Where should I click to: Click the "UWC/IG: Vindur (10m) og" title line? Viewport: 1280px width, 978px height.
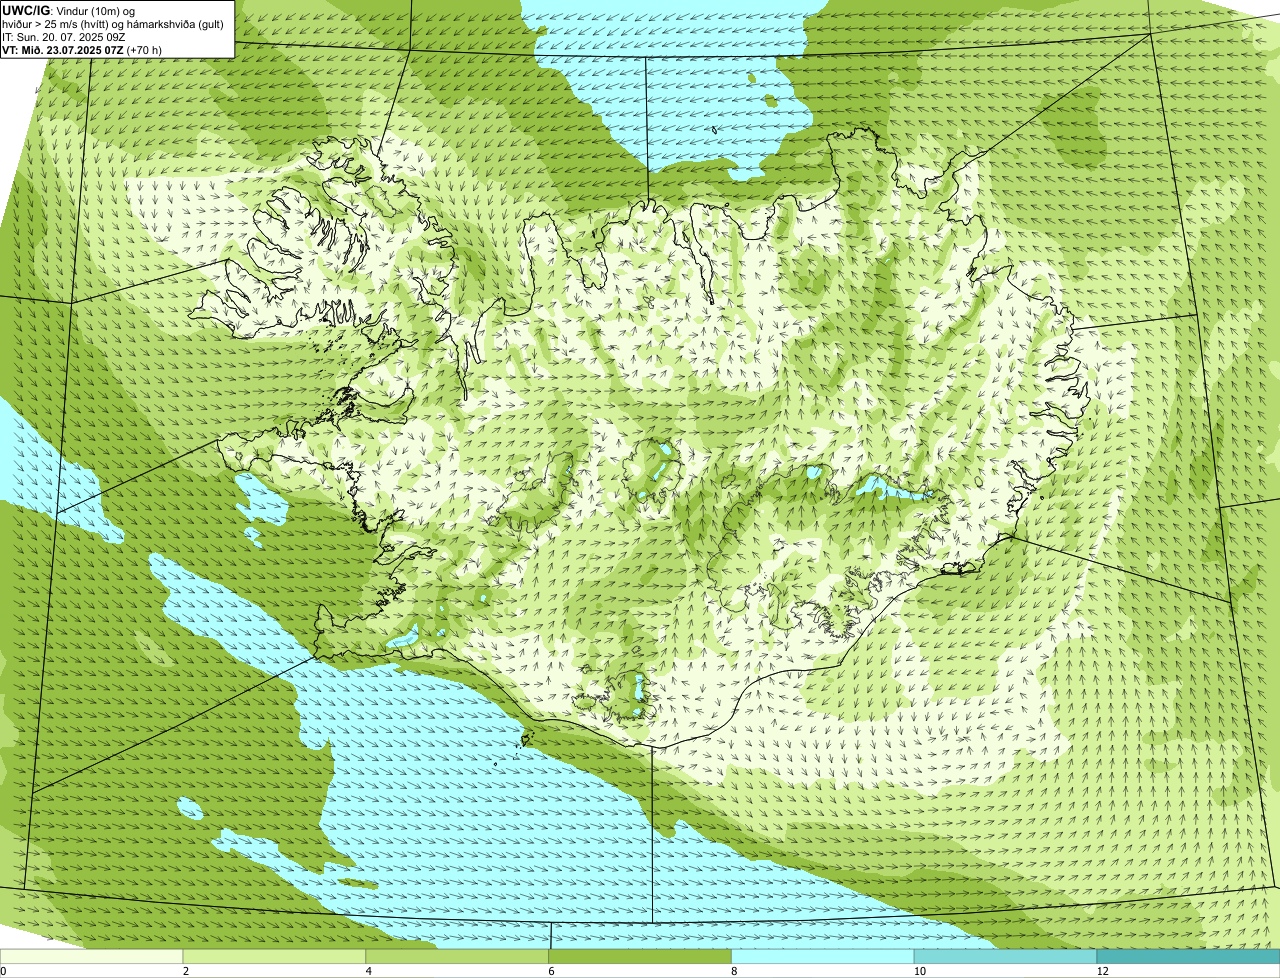(68, 10)
